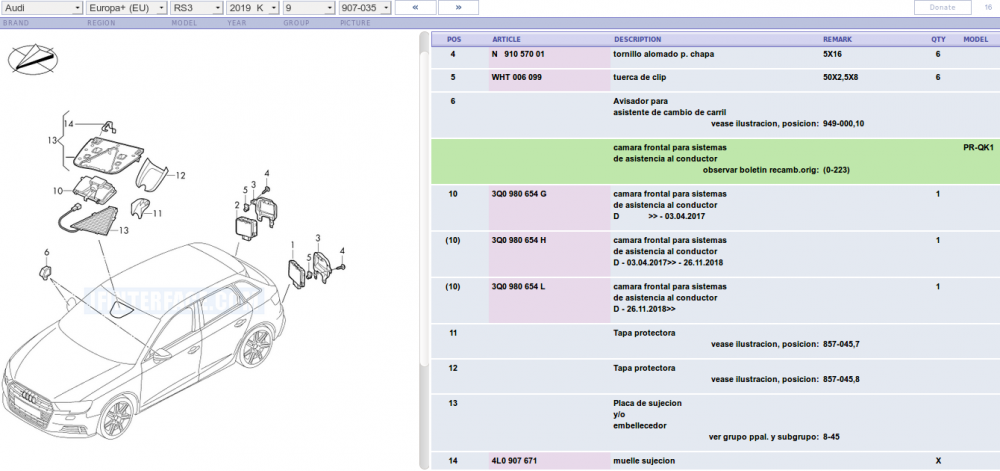This screenshot has height=471, width=1000.
Task: Click the POS column header
Action: click(x=454, y=40)
